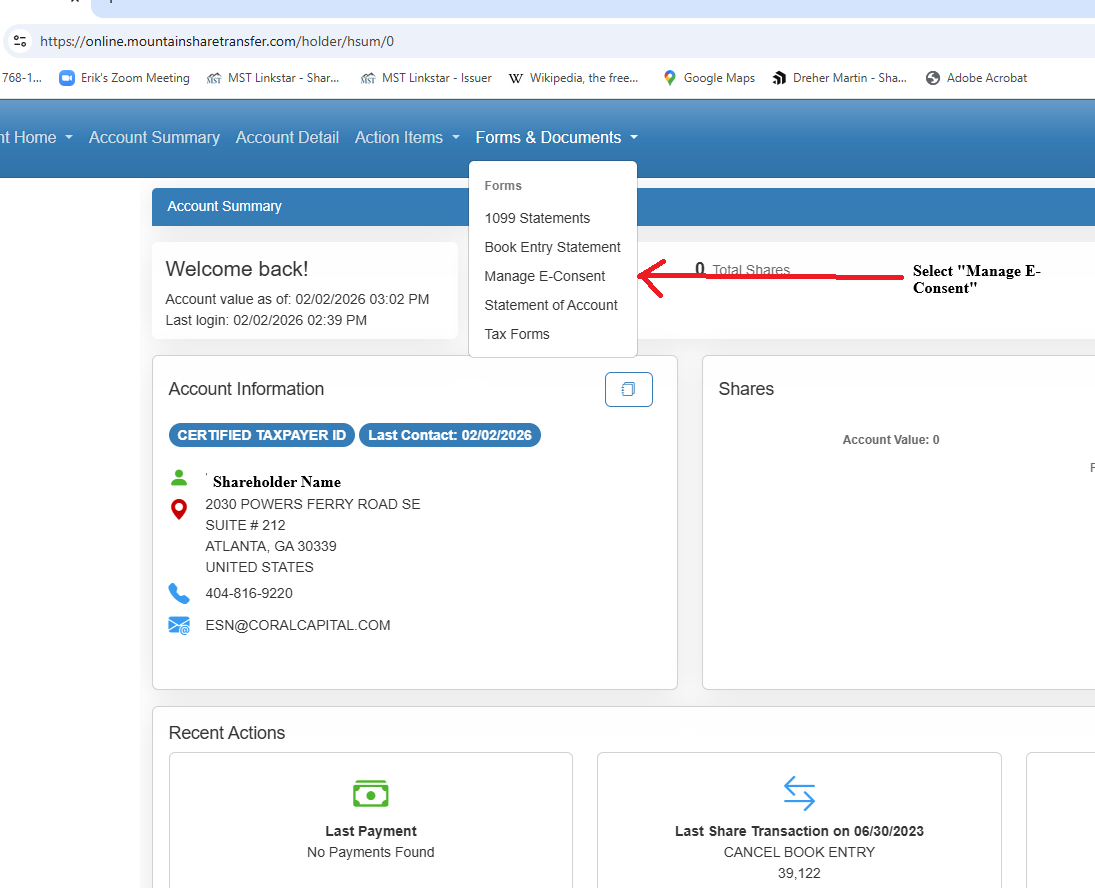Open the Google Maps bookmark
1095x888 pixels.
pyautogui.click(x=708, y=78)
